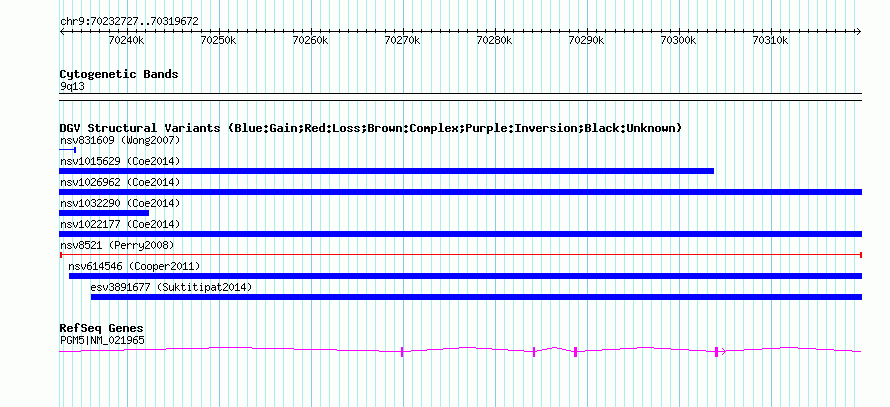This screenshot has width=890, height=407.
Task: Select the PGM5|NM_021965 gene label
Action: pyautogui.click(x=102, y=341)
